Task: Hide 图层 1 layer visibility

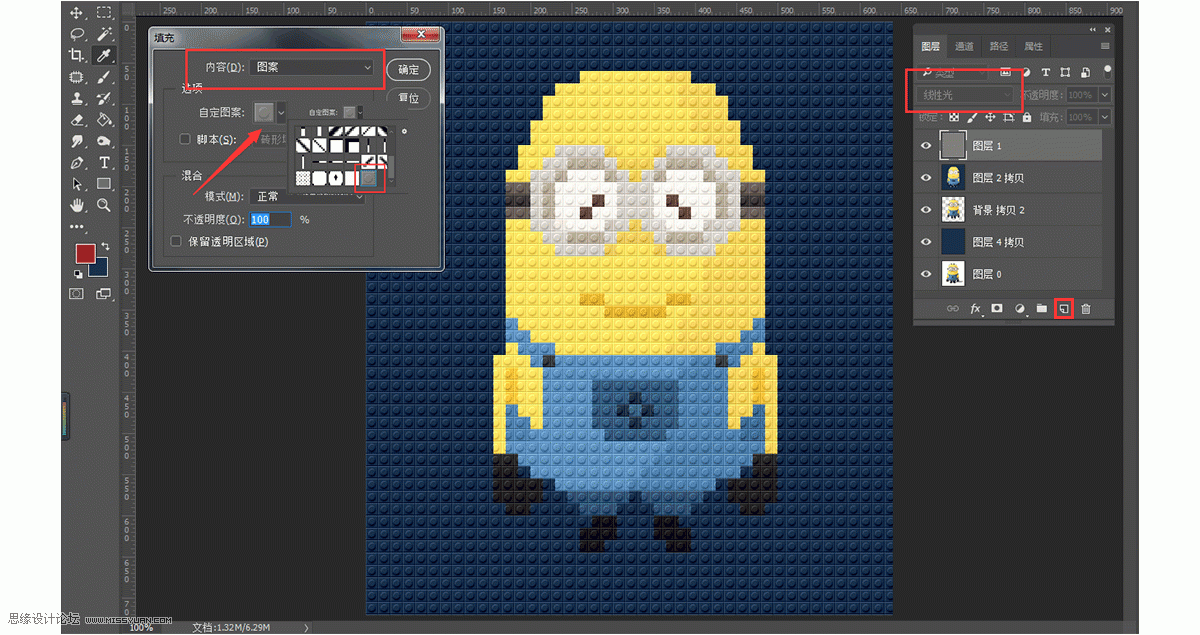Action: [x=926, y=146]
